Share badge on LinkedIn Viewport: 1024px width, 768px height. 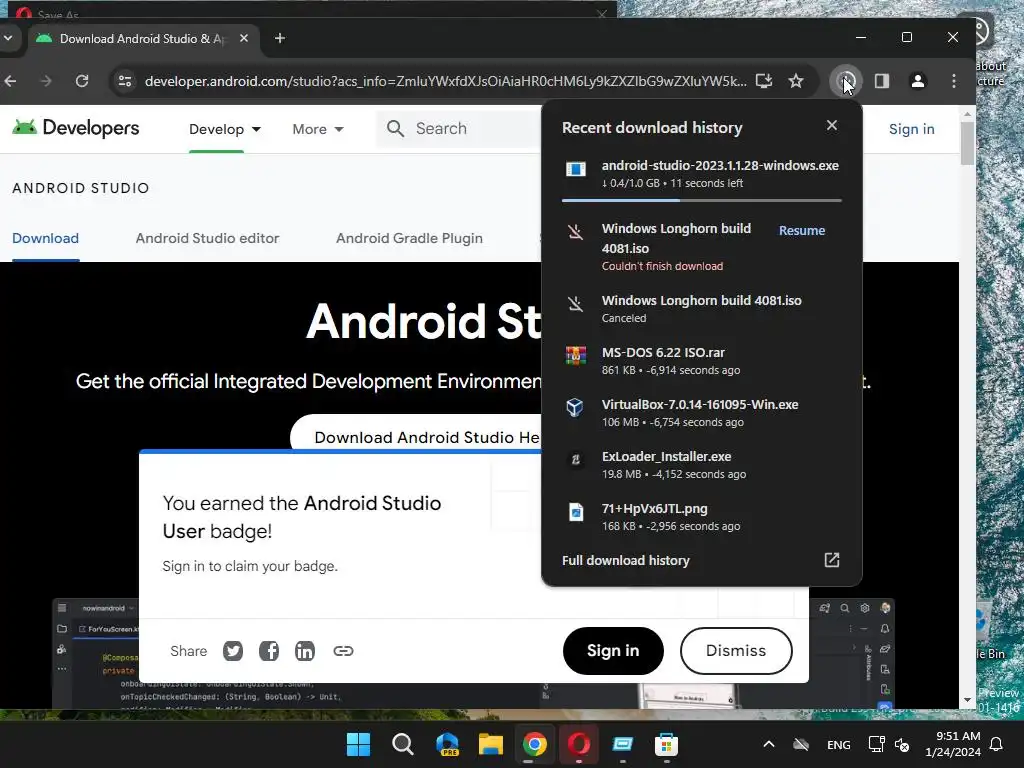point(304,651)
